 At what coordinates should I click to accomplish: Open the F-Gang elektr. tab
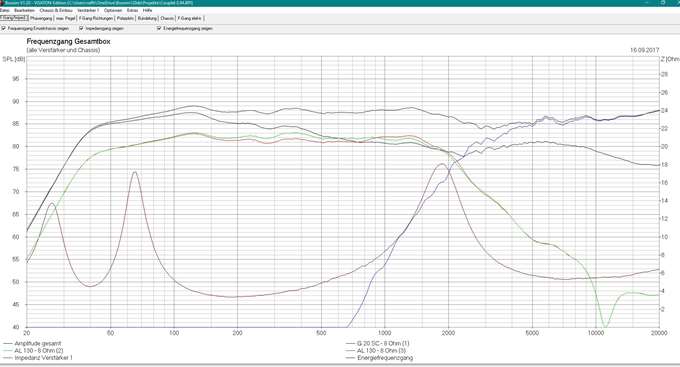pyautogui.click(x=190, y=19)
